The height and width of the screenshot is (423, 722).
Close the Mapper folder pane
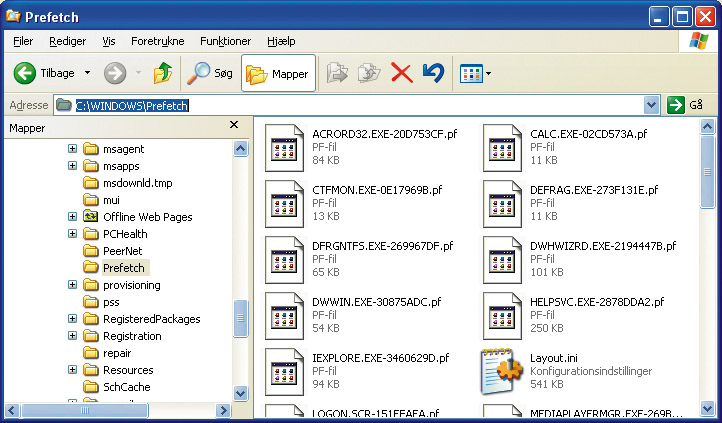(234, 126)
